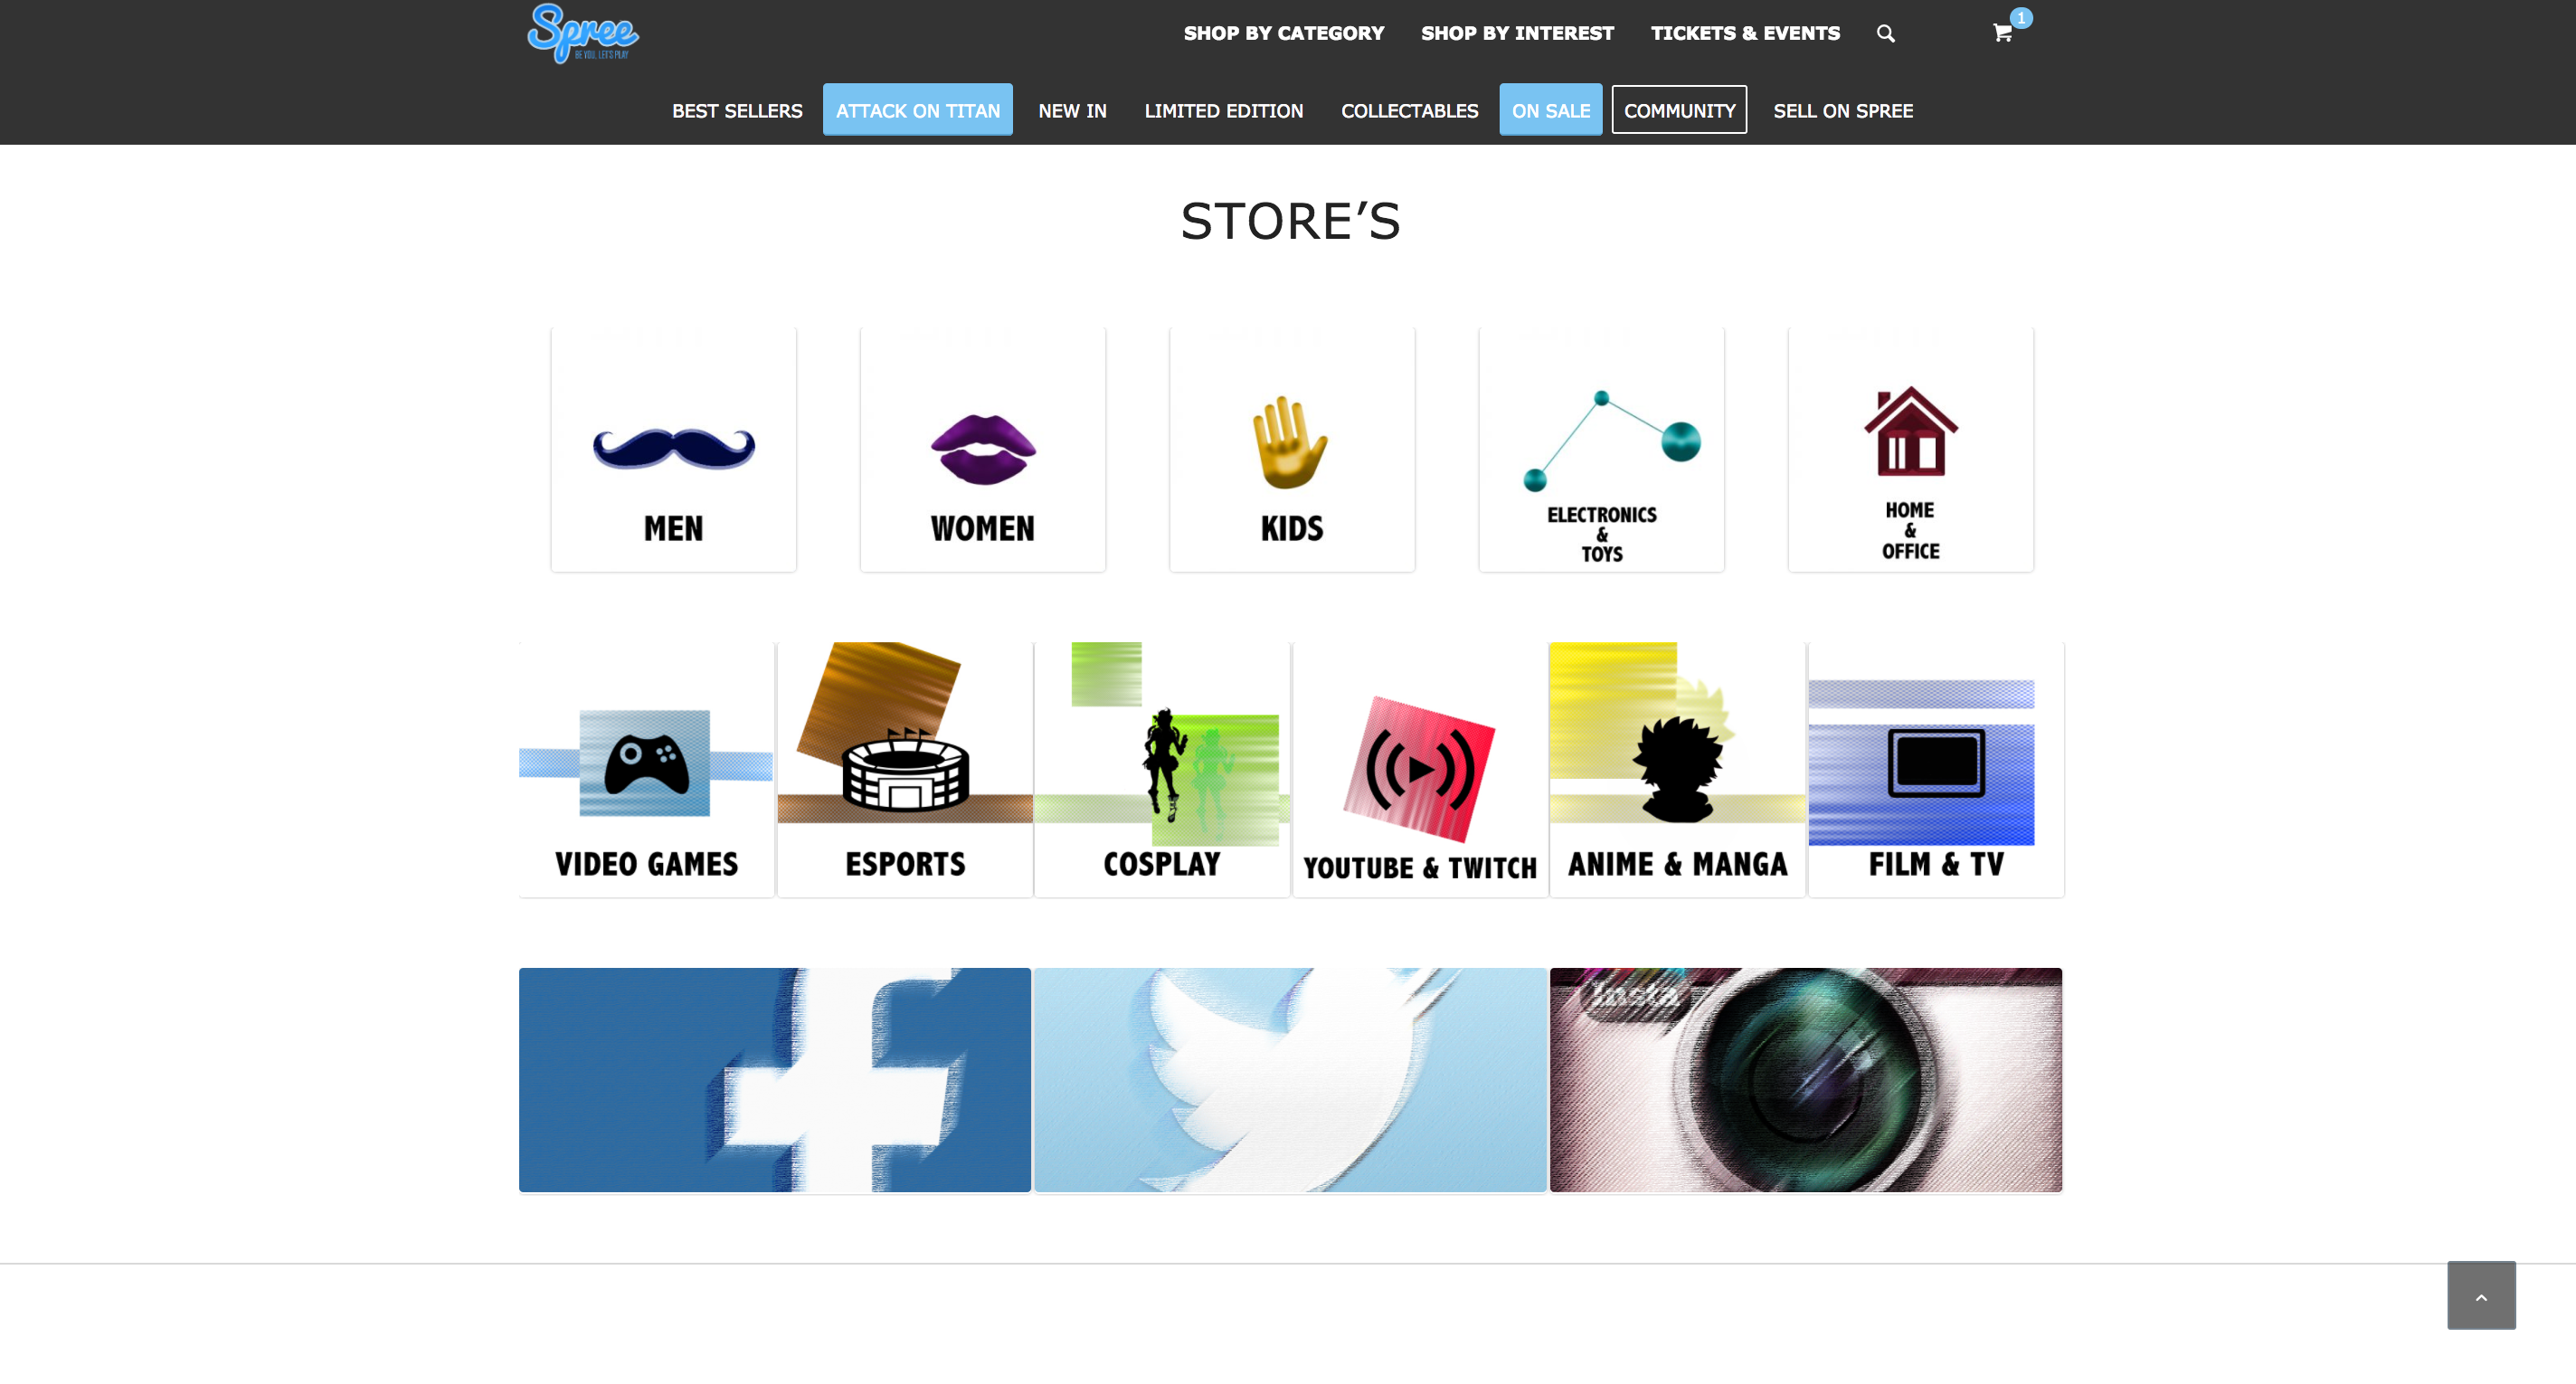Click the Facebook banner image
Image resolution: width=2576 pixels, height=1384 pixels.
(775, 1080)
